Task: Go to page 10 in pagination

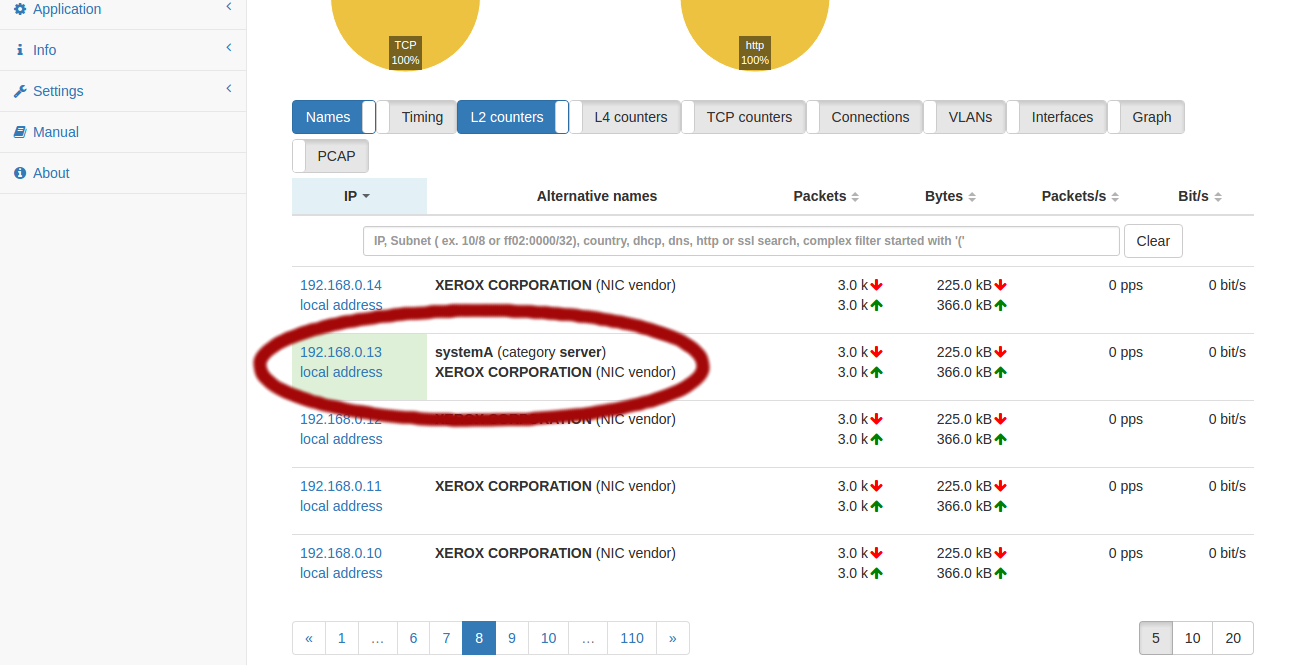Action: click(x=549, y=638)
